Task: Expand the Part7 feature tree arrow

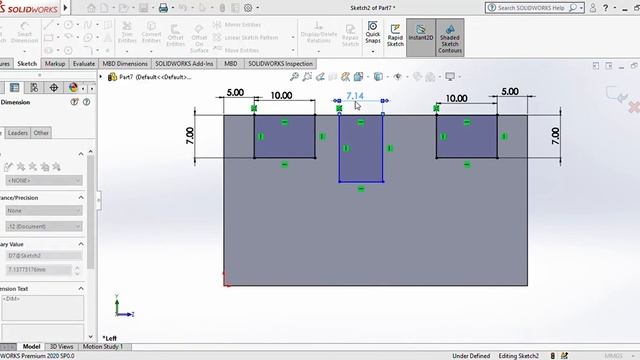Action: pyautogui.click(x=101, y=76)
